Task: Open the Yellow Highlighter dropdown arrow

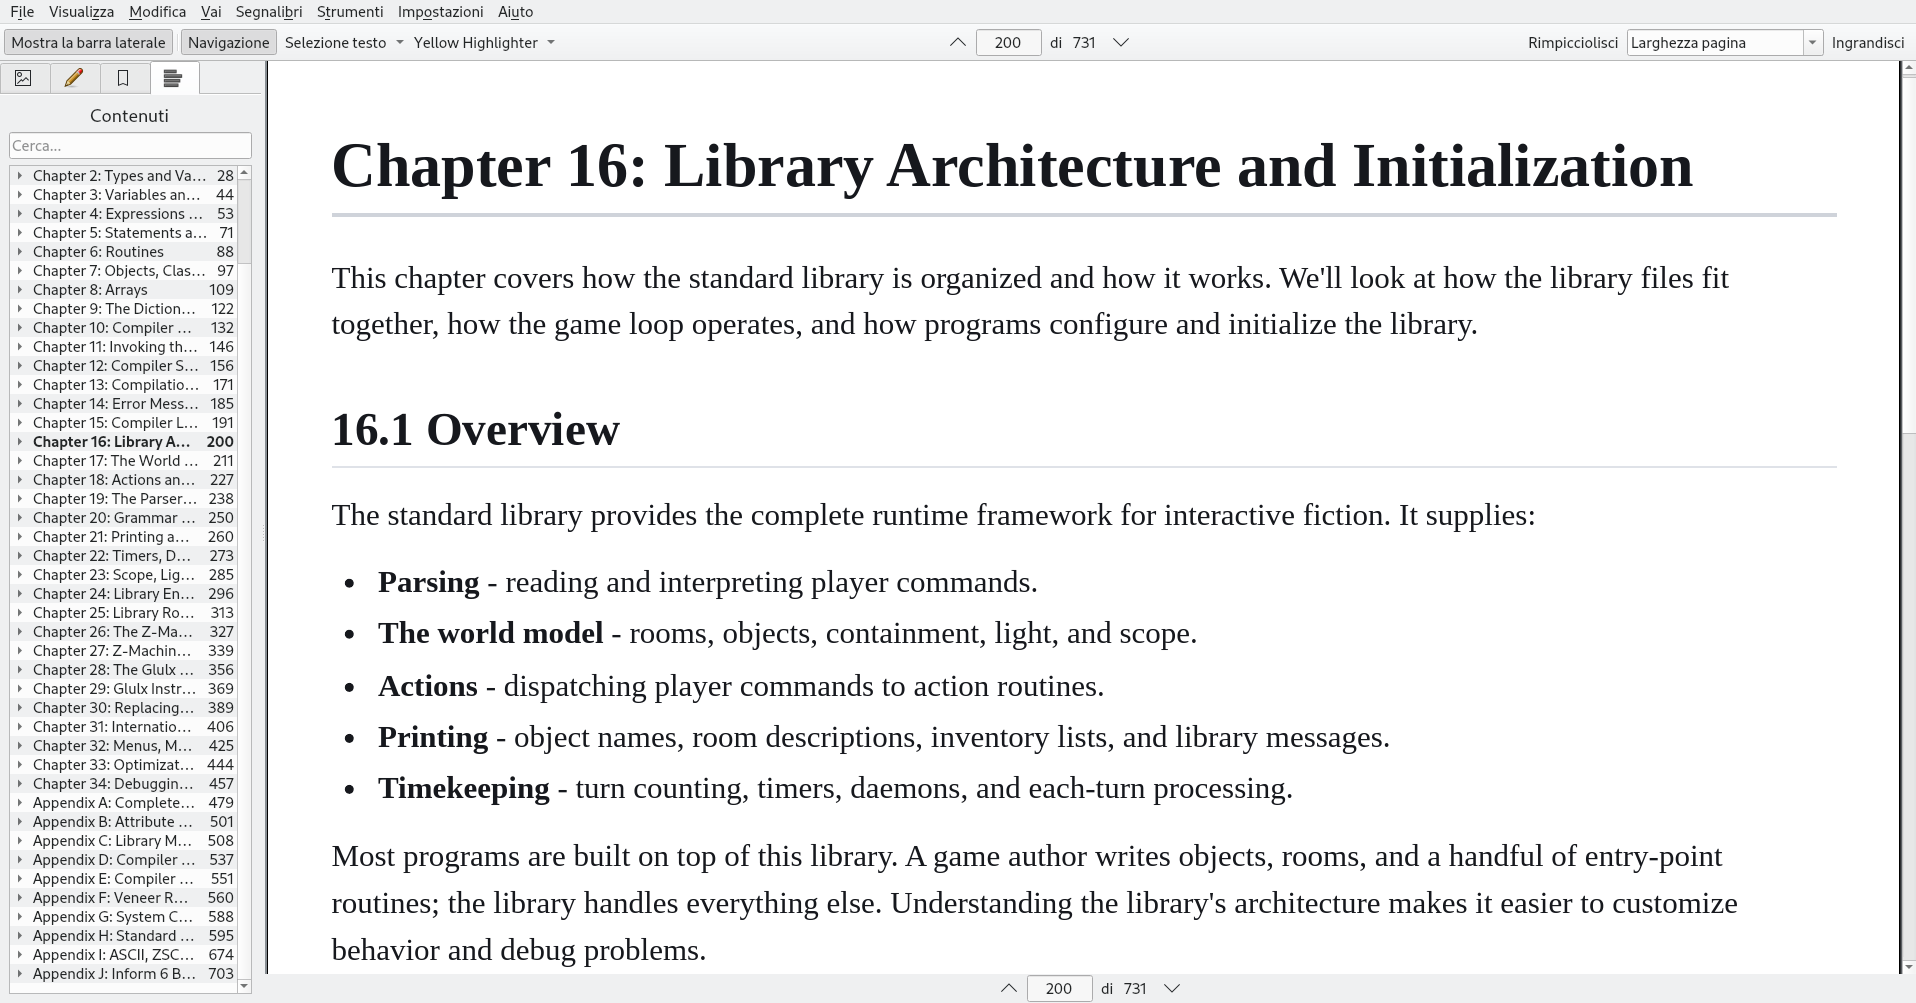Action: [x=551, y=43]
